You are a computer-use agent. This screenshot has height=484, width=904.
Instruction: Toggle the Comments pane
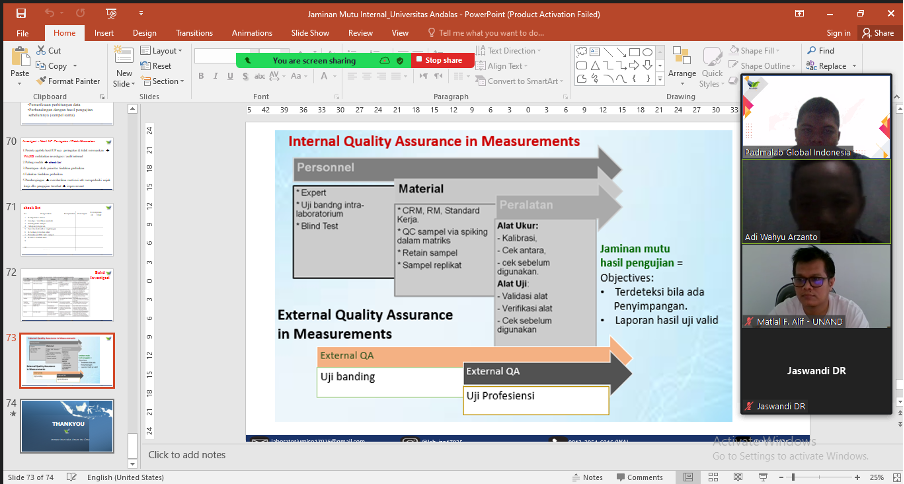coord(638,477)
